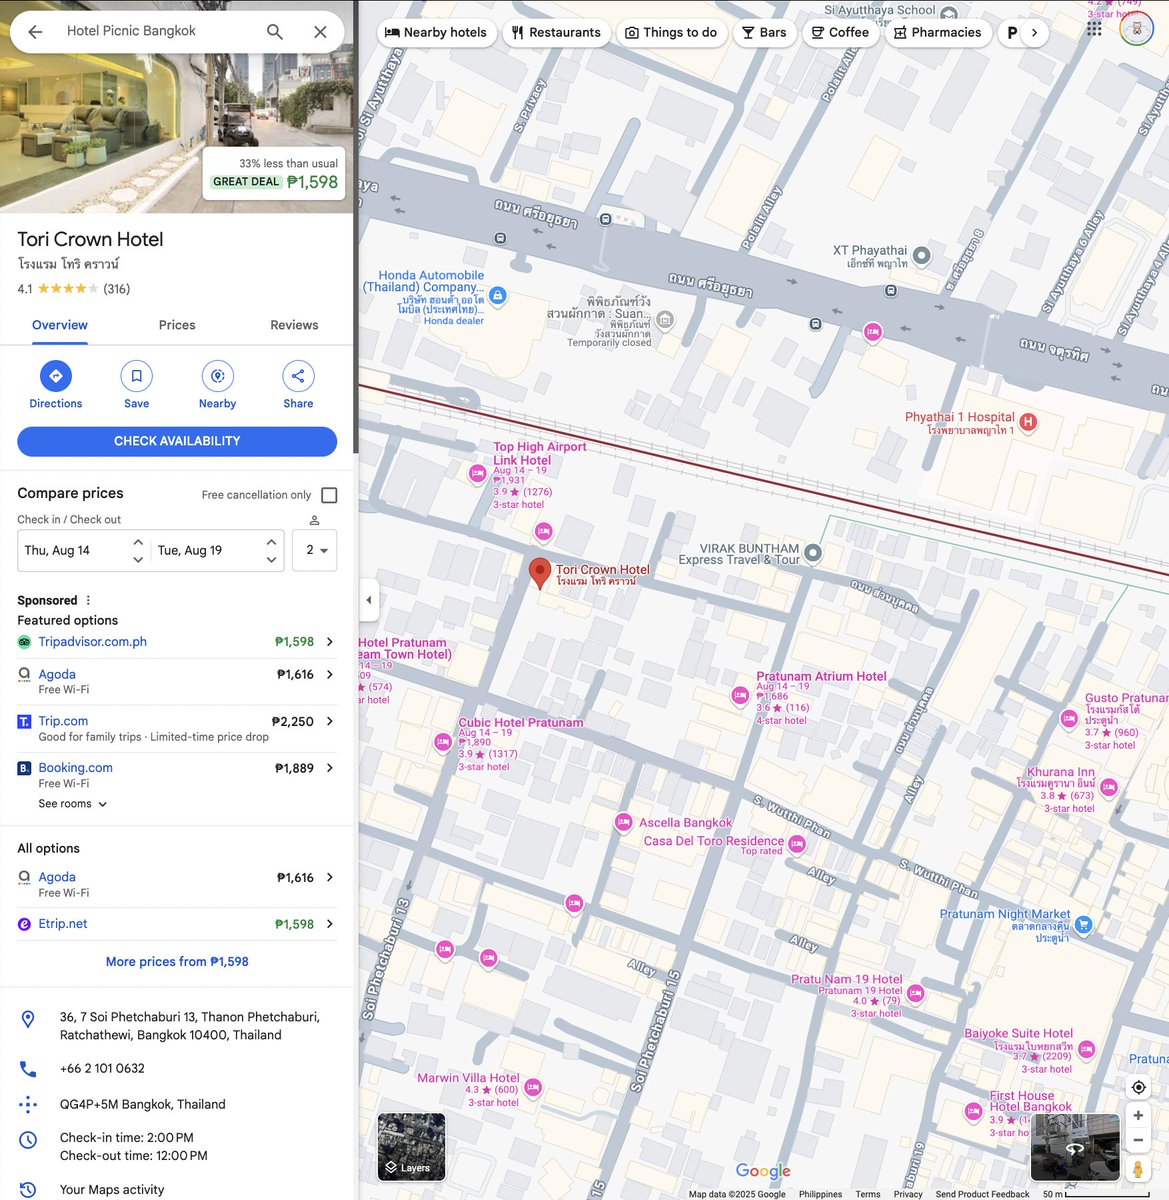
Task: Expand See rooms under Booking.com
Action: tap(73, 804)
